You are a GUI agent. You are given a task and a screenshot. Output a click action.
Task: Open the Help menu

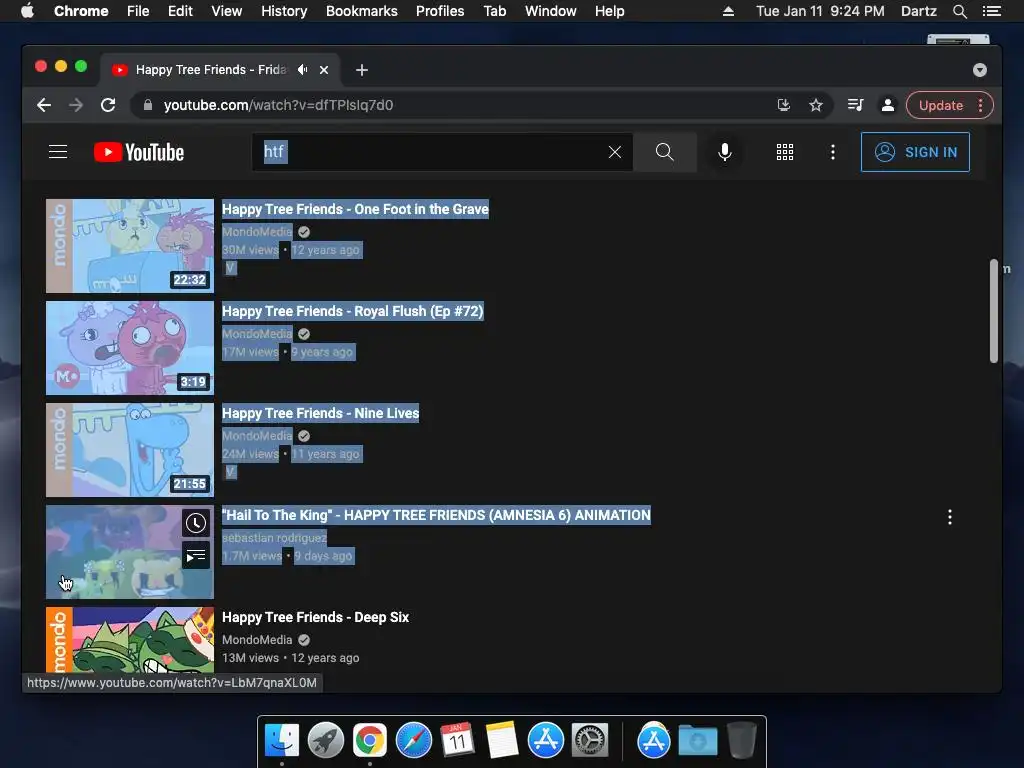tap(609, 11)
